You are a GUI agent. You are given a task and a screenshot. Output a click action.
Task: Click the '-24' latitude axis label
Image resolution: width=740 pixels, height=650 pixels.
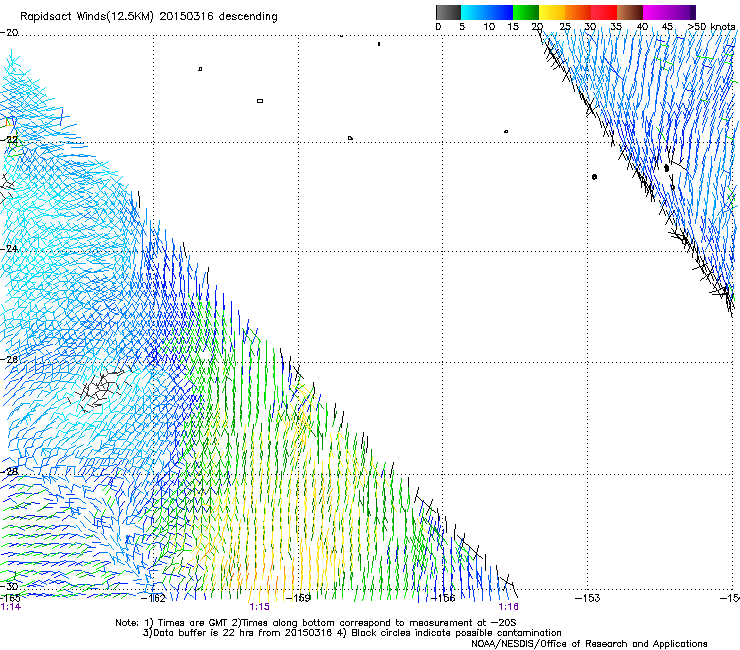(9, 248)
